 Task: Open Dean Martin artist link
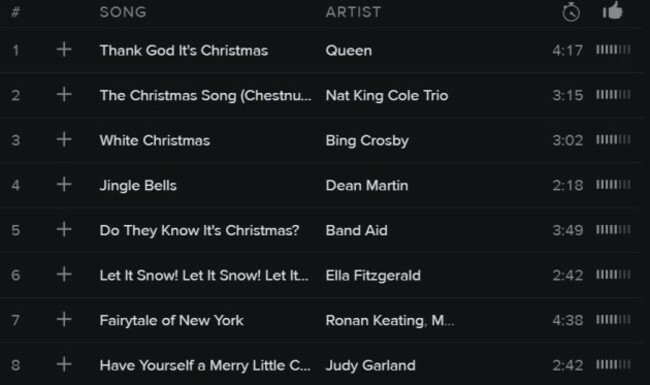point(367,185)
